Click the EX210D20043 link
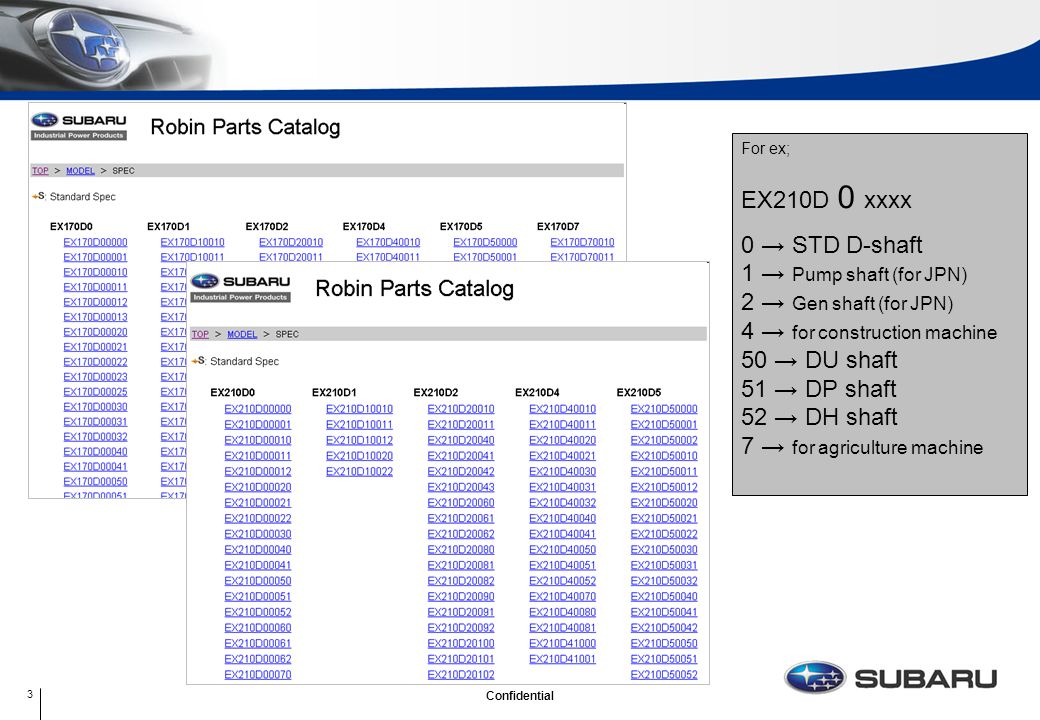 (461, 487)
